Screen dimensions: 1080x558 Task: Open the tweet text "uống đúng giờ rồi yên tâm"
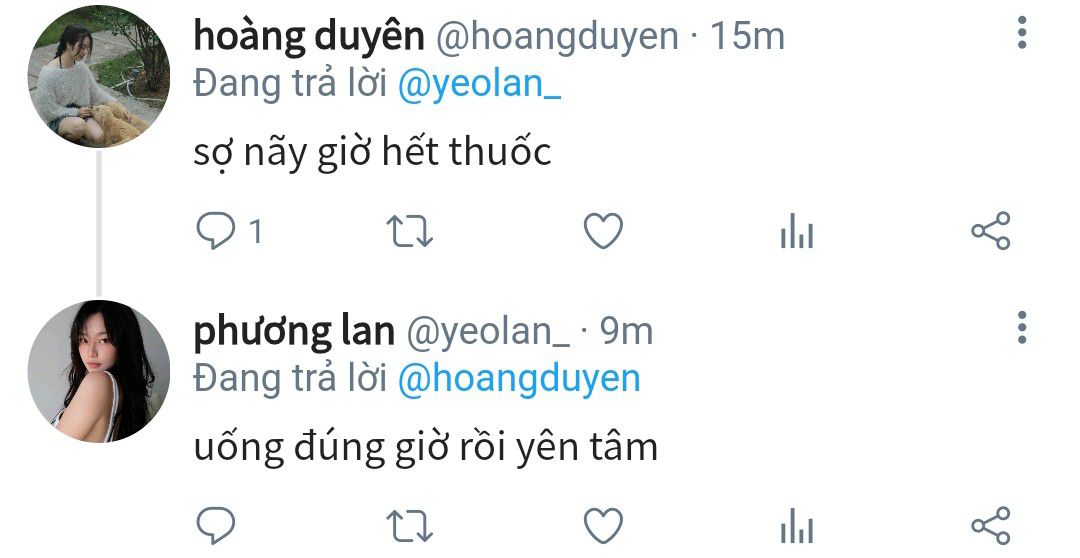coord(426,446)
